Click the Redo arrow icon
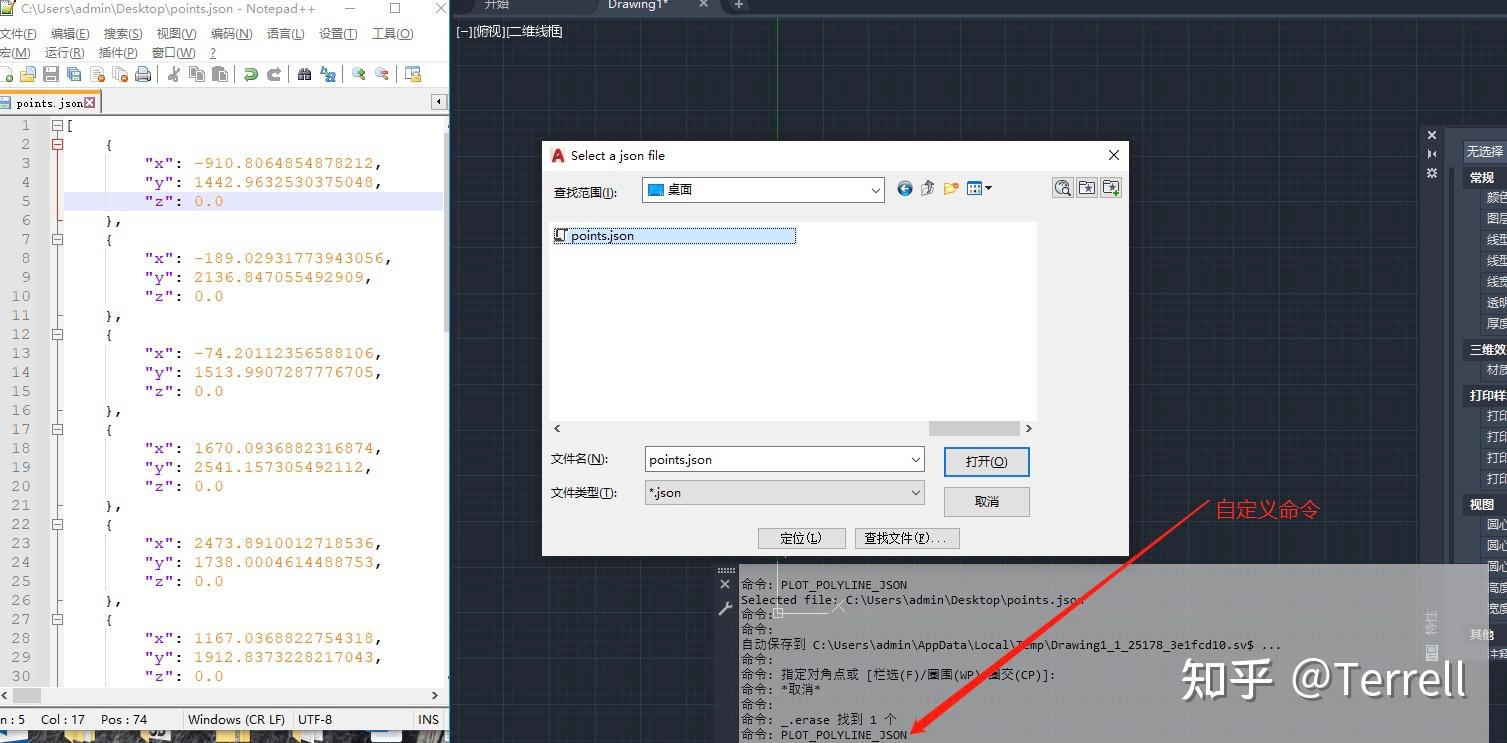Viewport: 1507px width, 743px height. pos(274,73)
